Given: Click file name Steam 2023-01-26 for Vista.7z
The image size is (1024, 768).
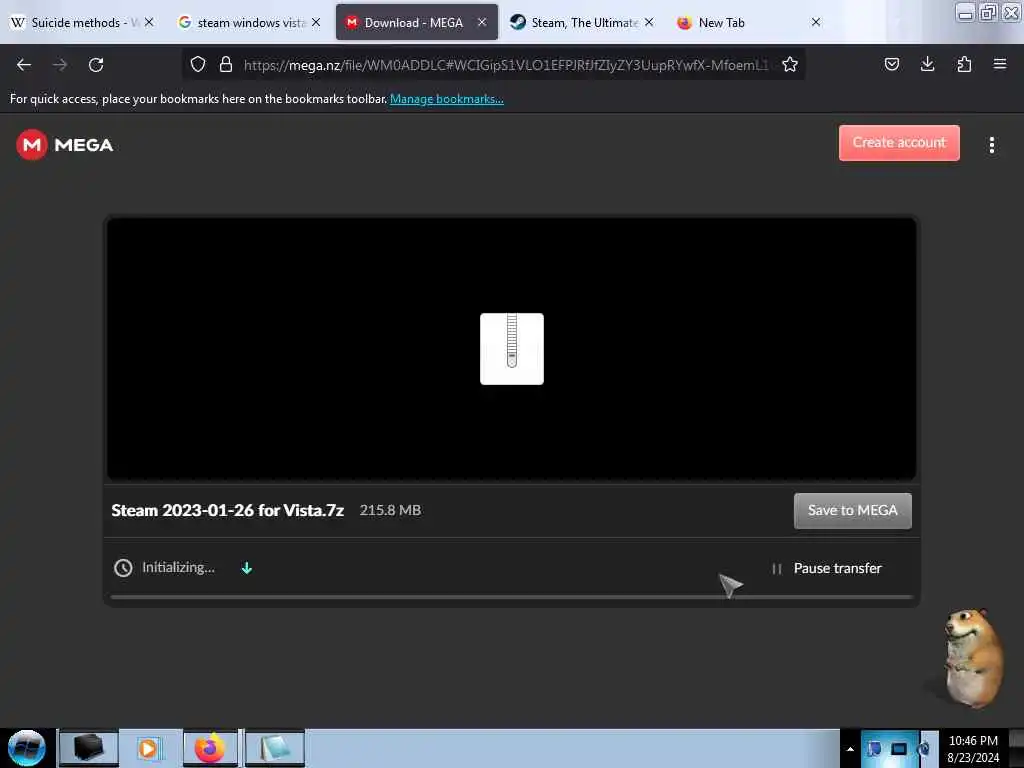Looking at the screenshot, I should tap(227, 510).
